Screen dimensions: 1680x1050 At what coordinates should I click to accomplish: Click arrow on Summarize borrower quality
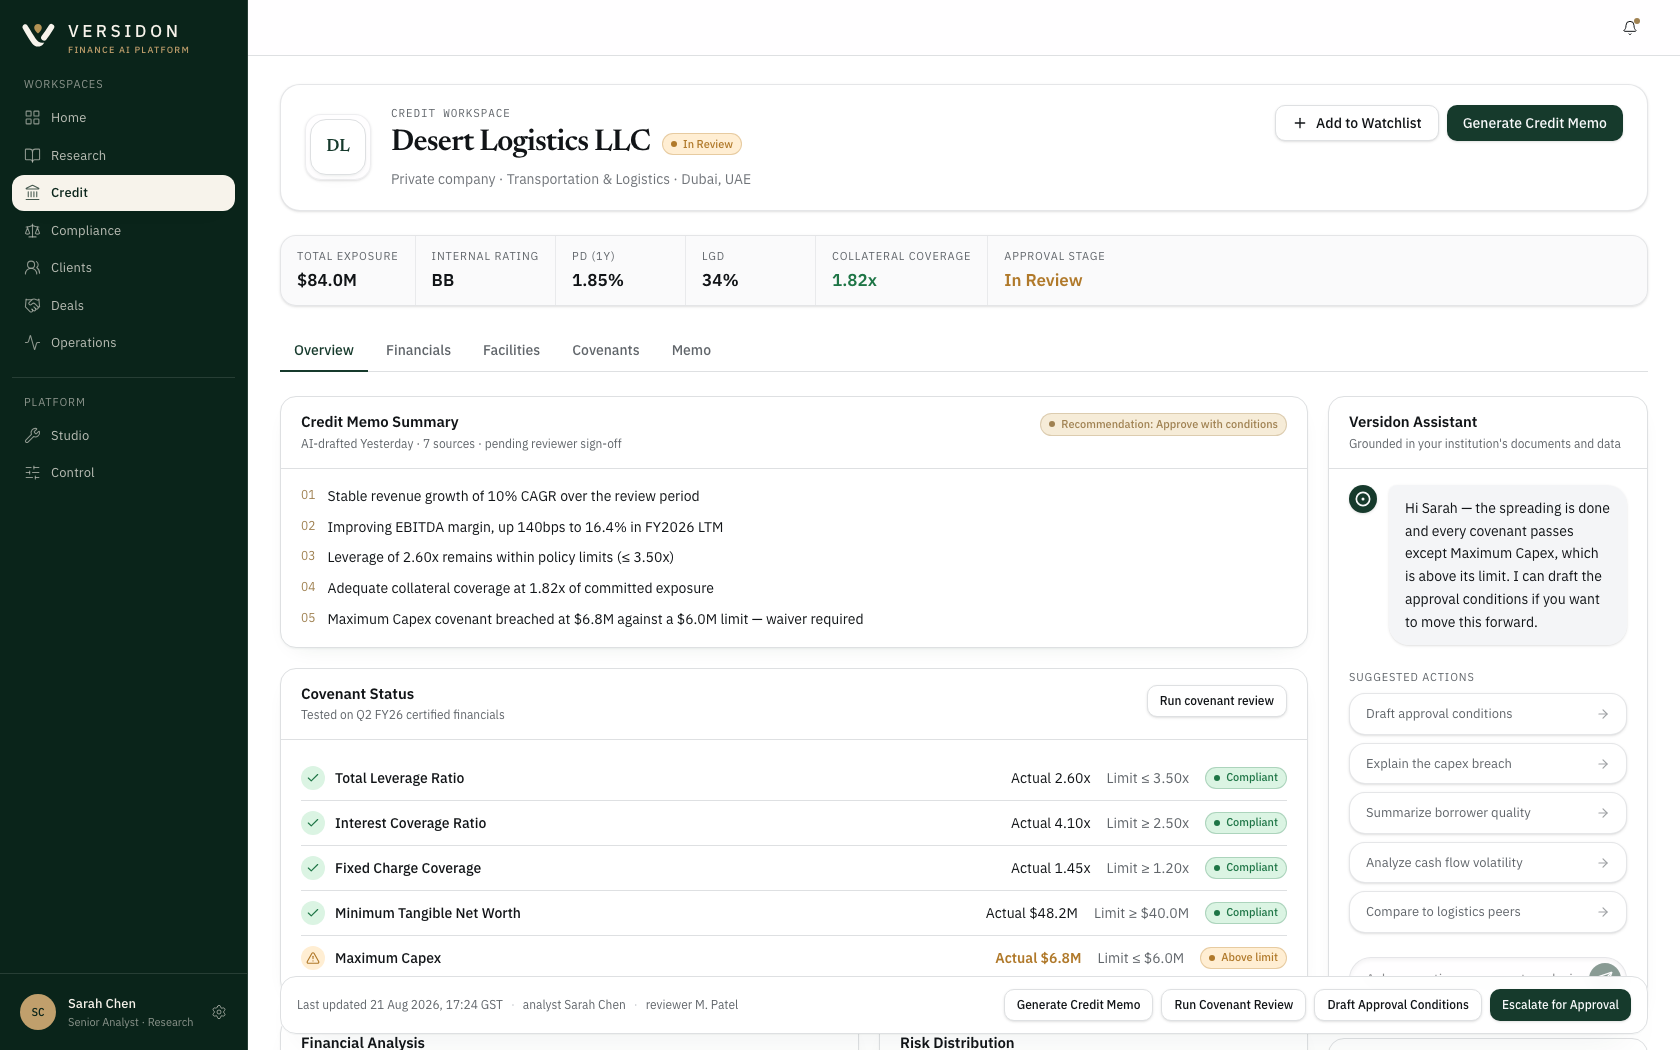pyautogui.click(x=1603, y=813)
